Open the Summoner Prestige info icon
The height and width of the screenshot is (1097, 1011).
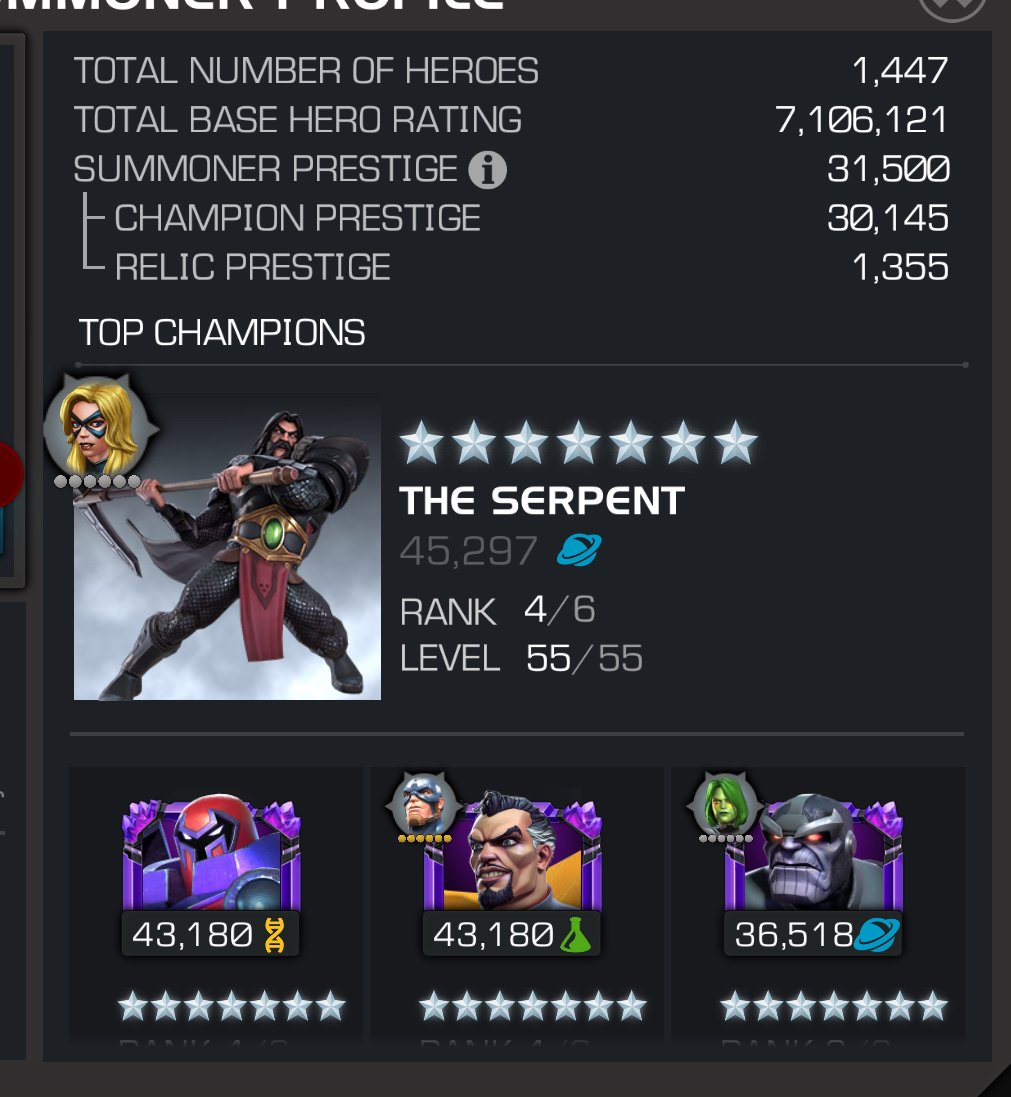(x=487, y=170)
